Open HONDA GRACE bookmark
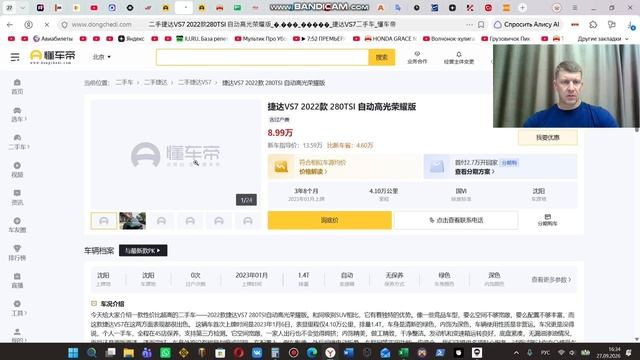 coord(390,39)
